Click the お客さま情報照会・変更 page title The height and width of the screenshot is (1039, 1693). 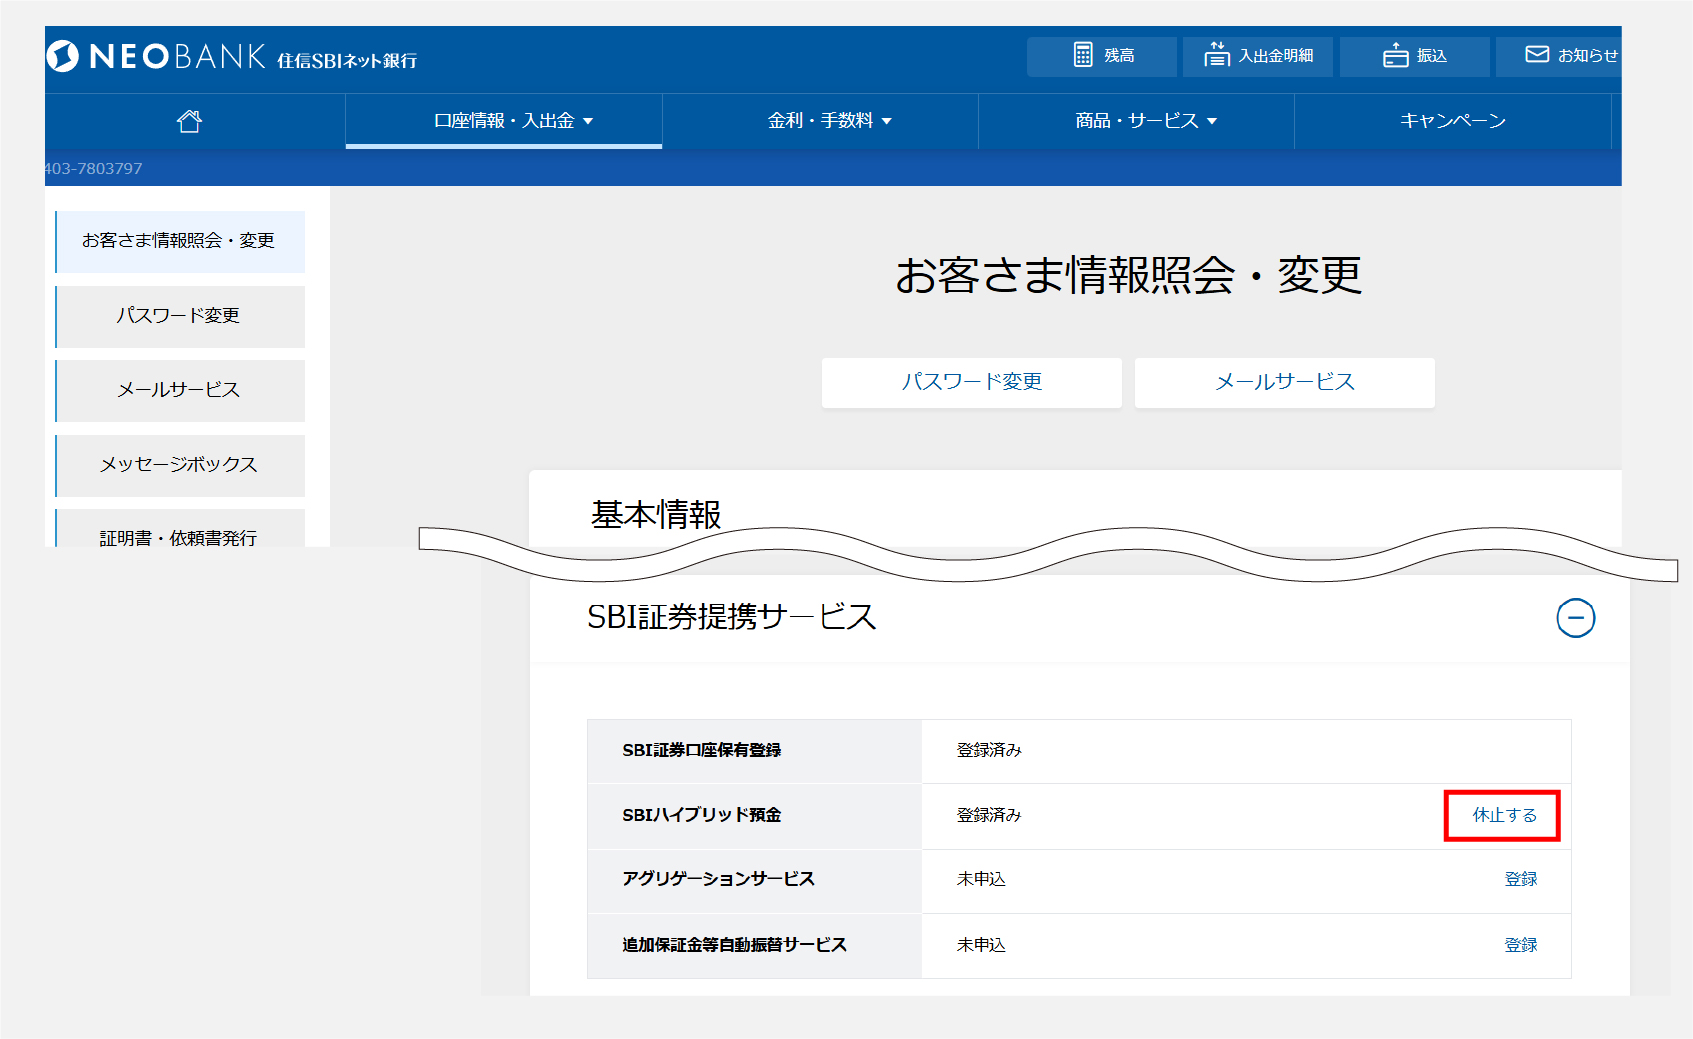tap(1128, 275)
